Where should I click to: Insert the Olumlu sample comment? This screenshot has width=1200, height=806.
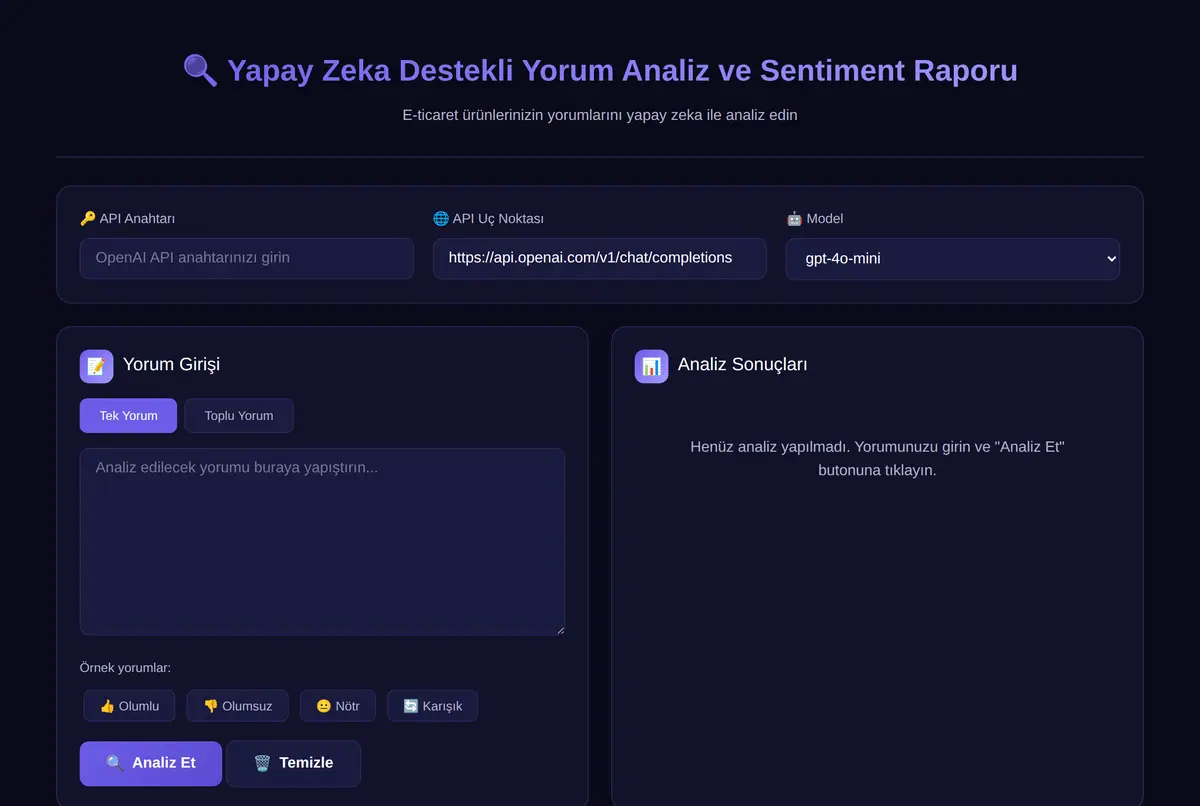[x=129, y=706]
